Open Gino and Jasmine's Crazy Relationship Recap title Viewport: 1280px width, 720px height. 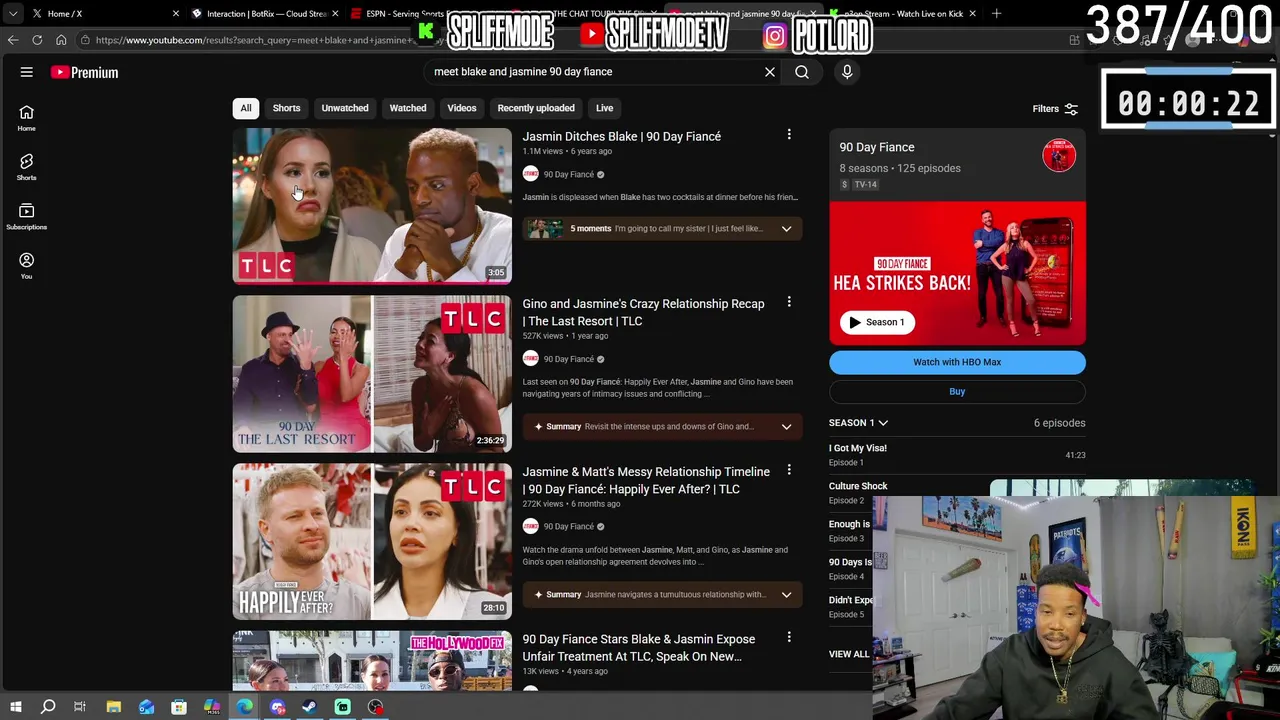click(x=643, y=312)
